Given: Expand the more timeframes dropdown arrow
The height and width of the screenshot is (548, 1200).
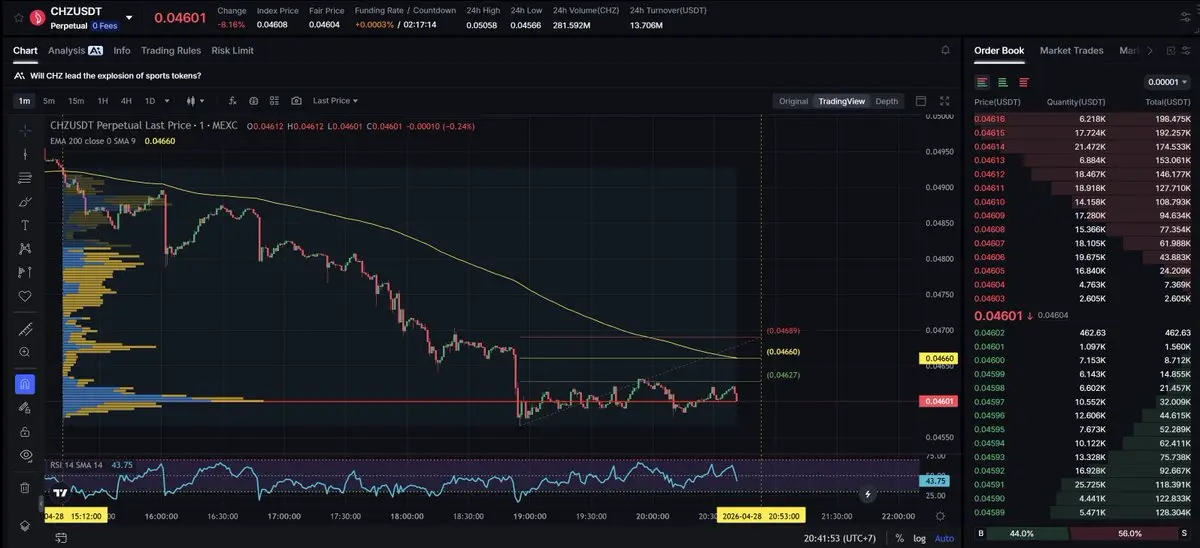Looking at the screenshot, I should tap(167, 101).
